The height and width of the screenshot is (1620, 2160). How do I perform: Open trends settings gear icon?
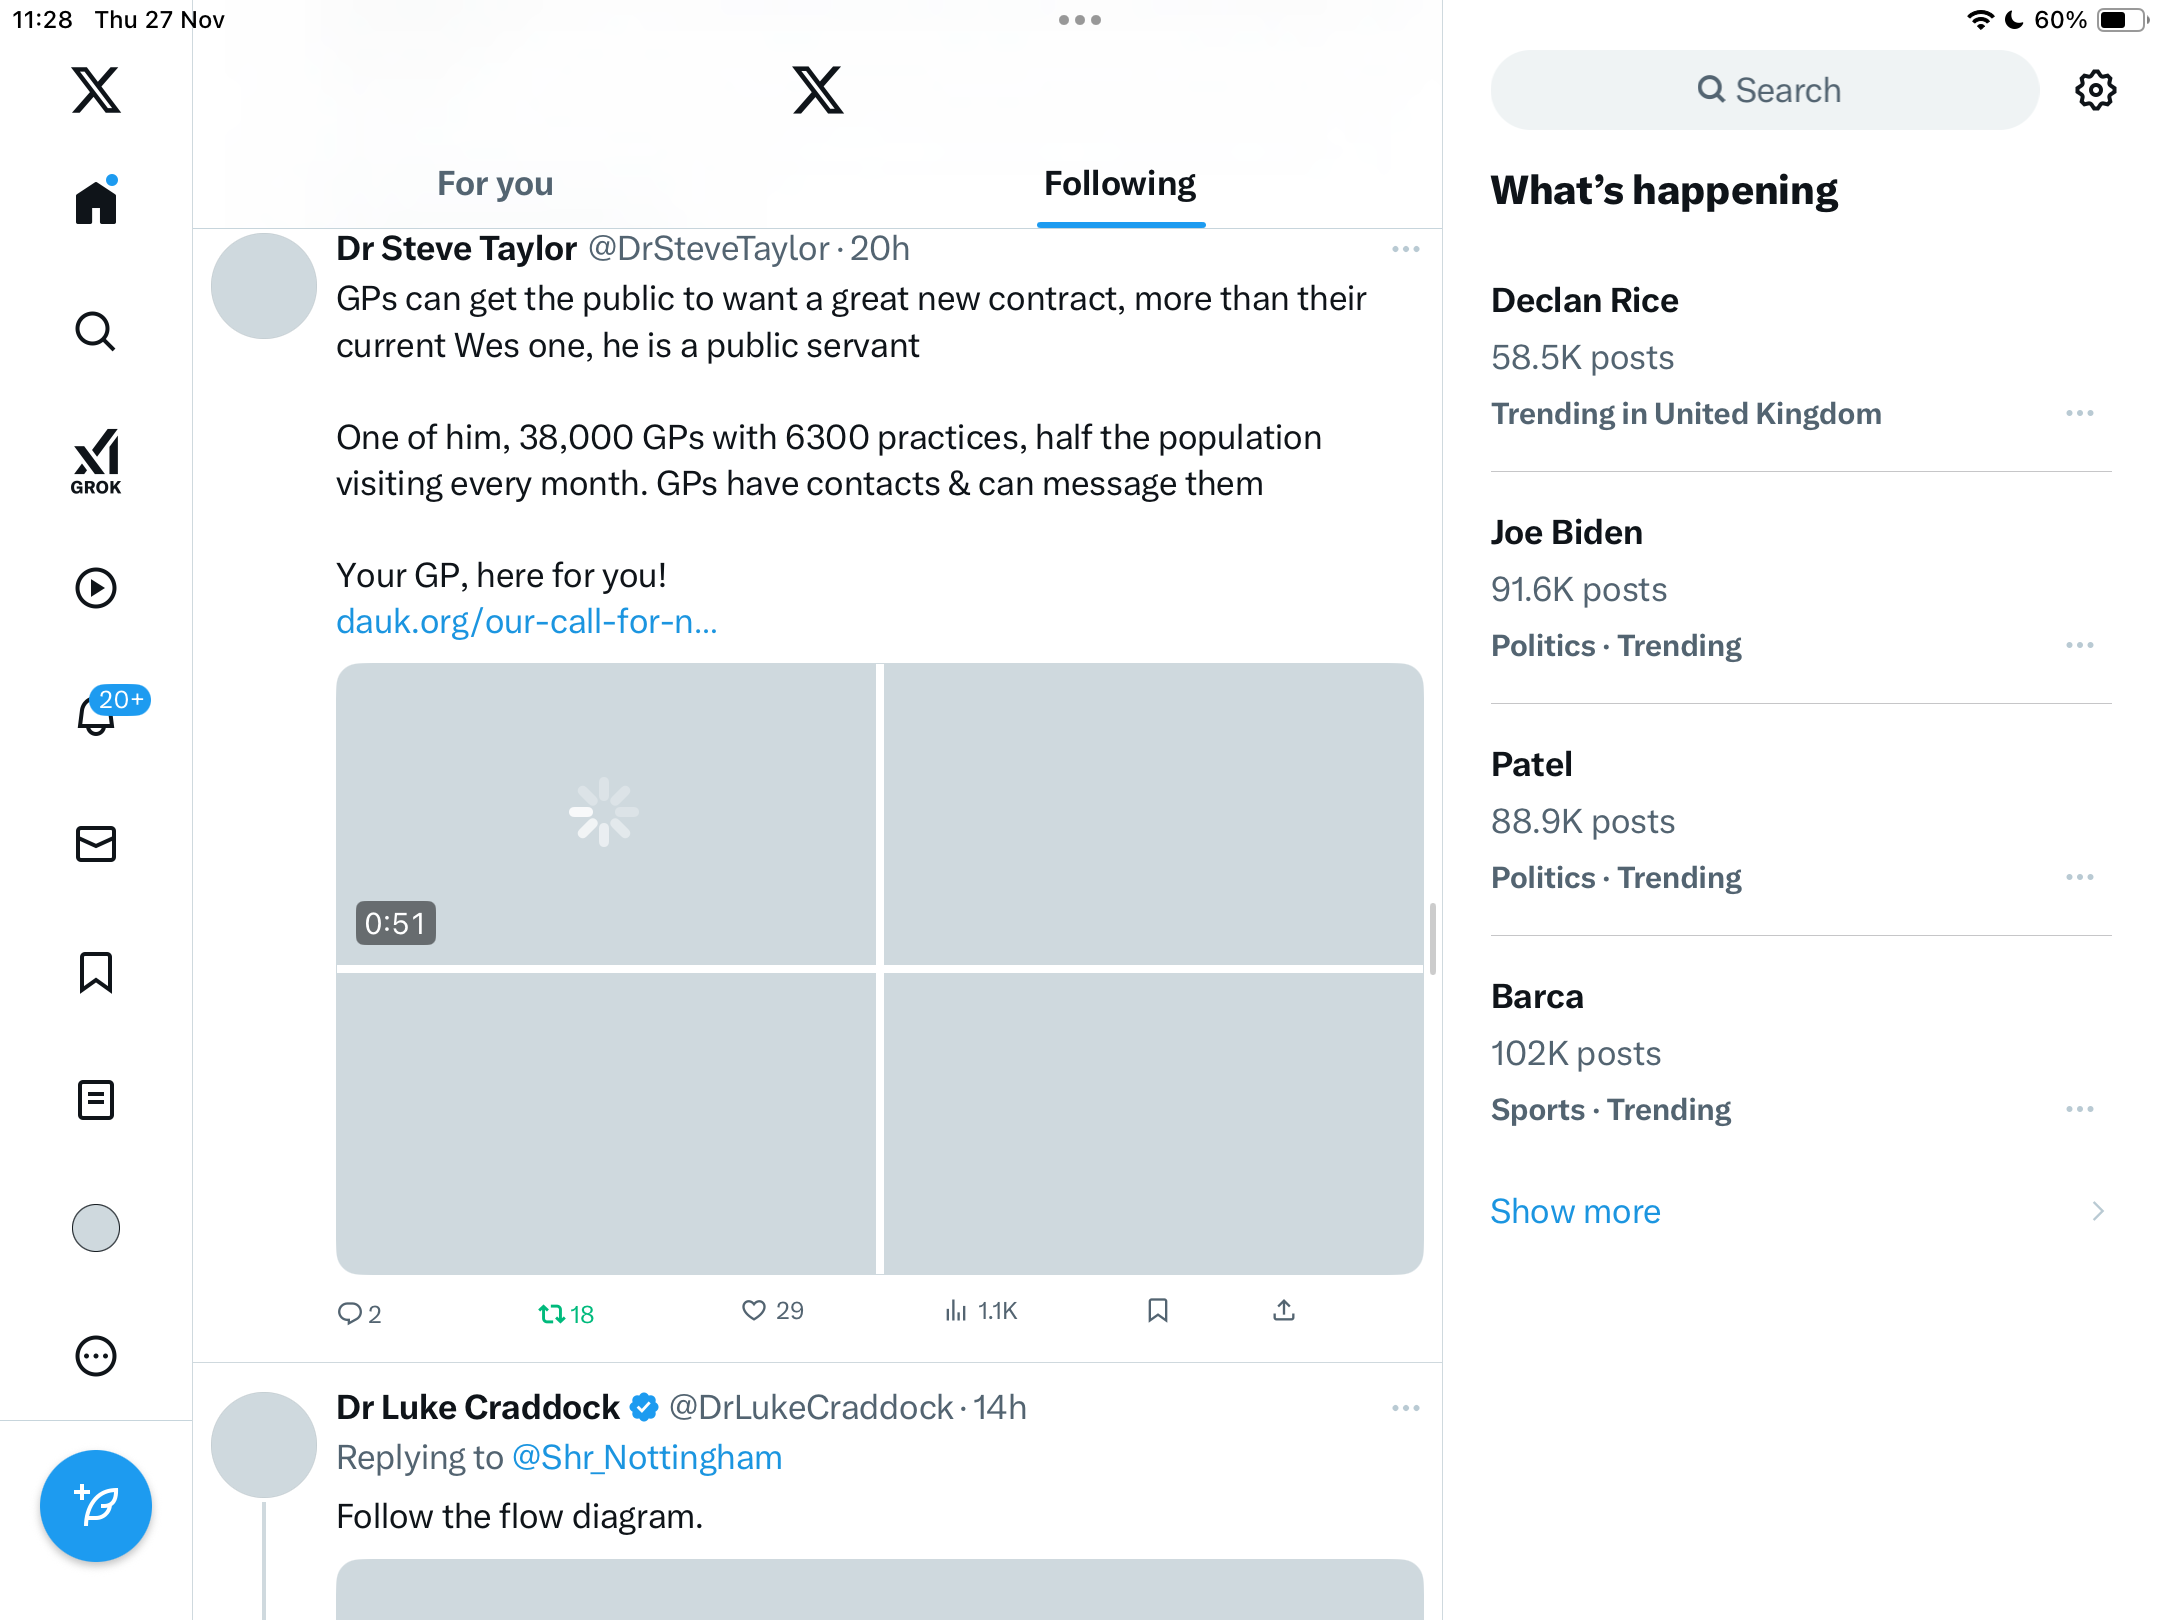pos(2095,90)
